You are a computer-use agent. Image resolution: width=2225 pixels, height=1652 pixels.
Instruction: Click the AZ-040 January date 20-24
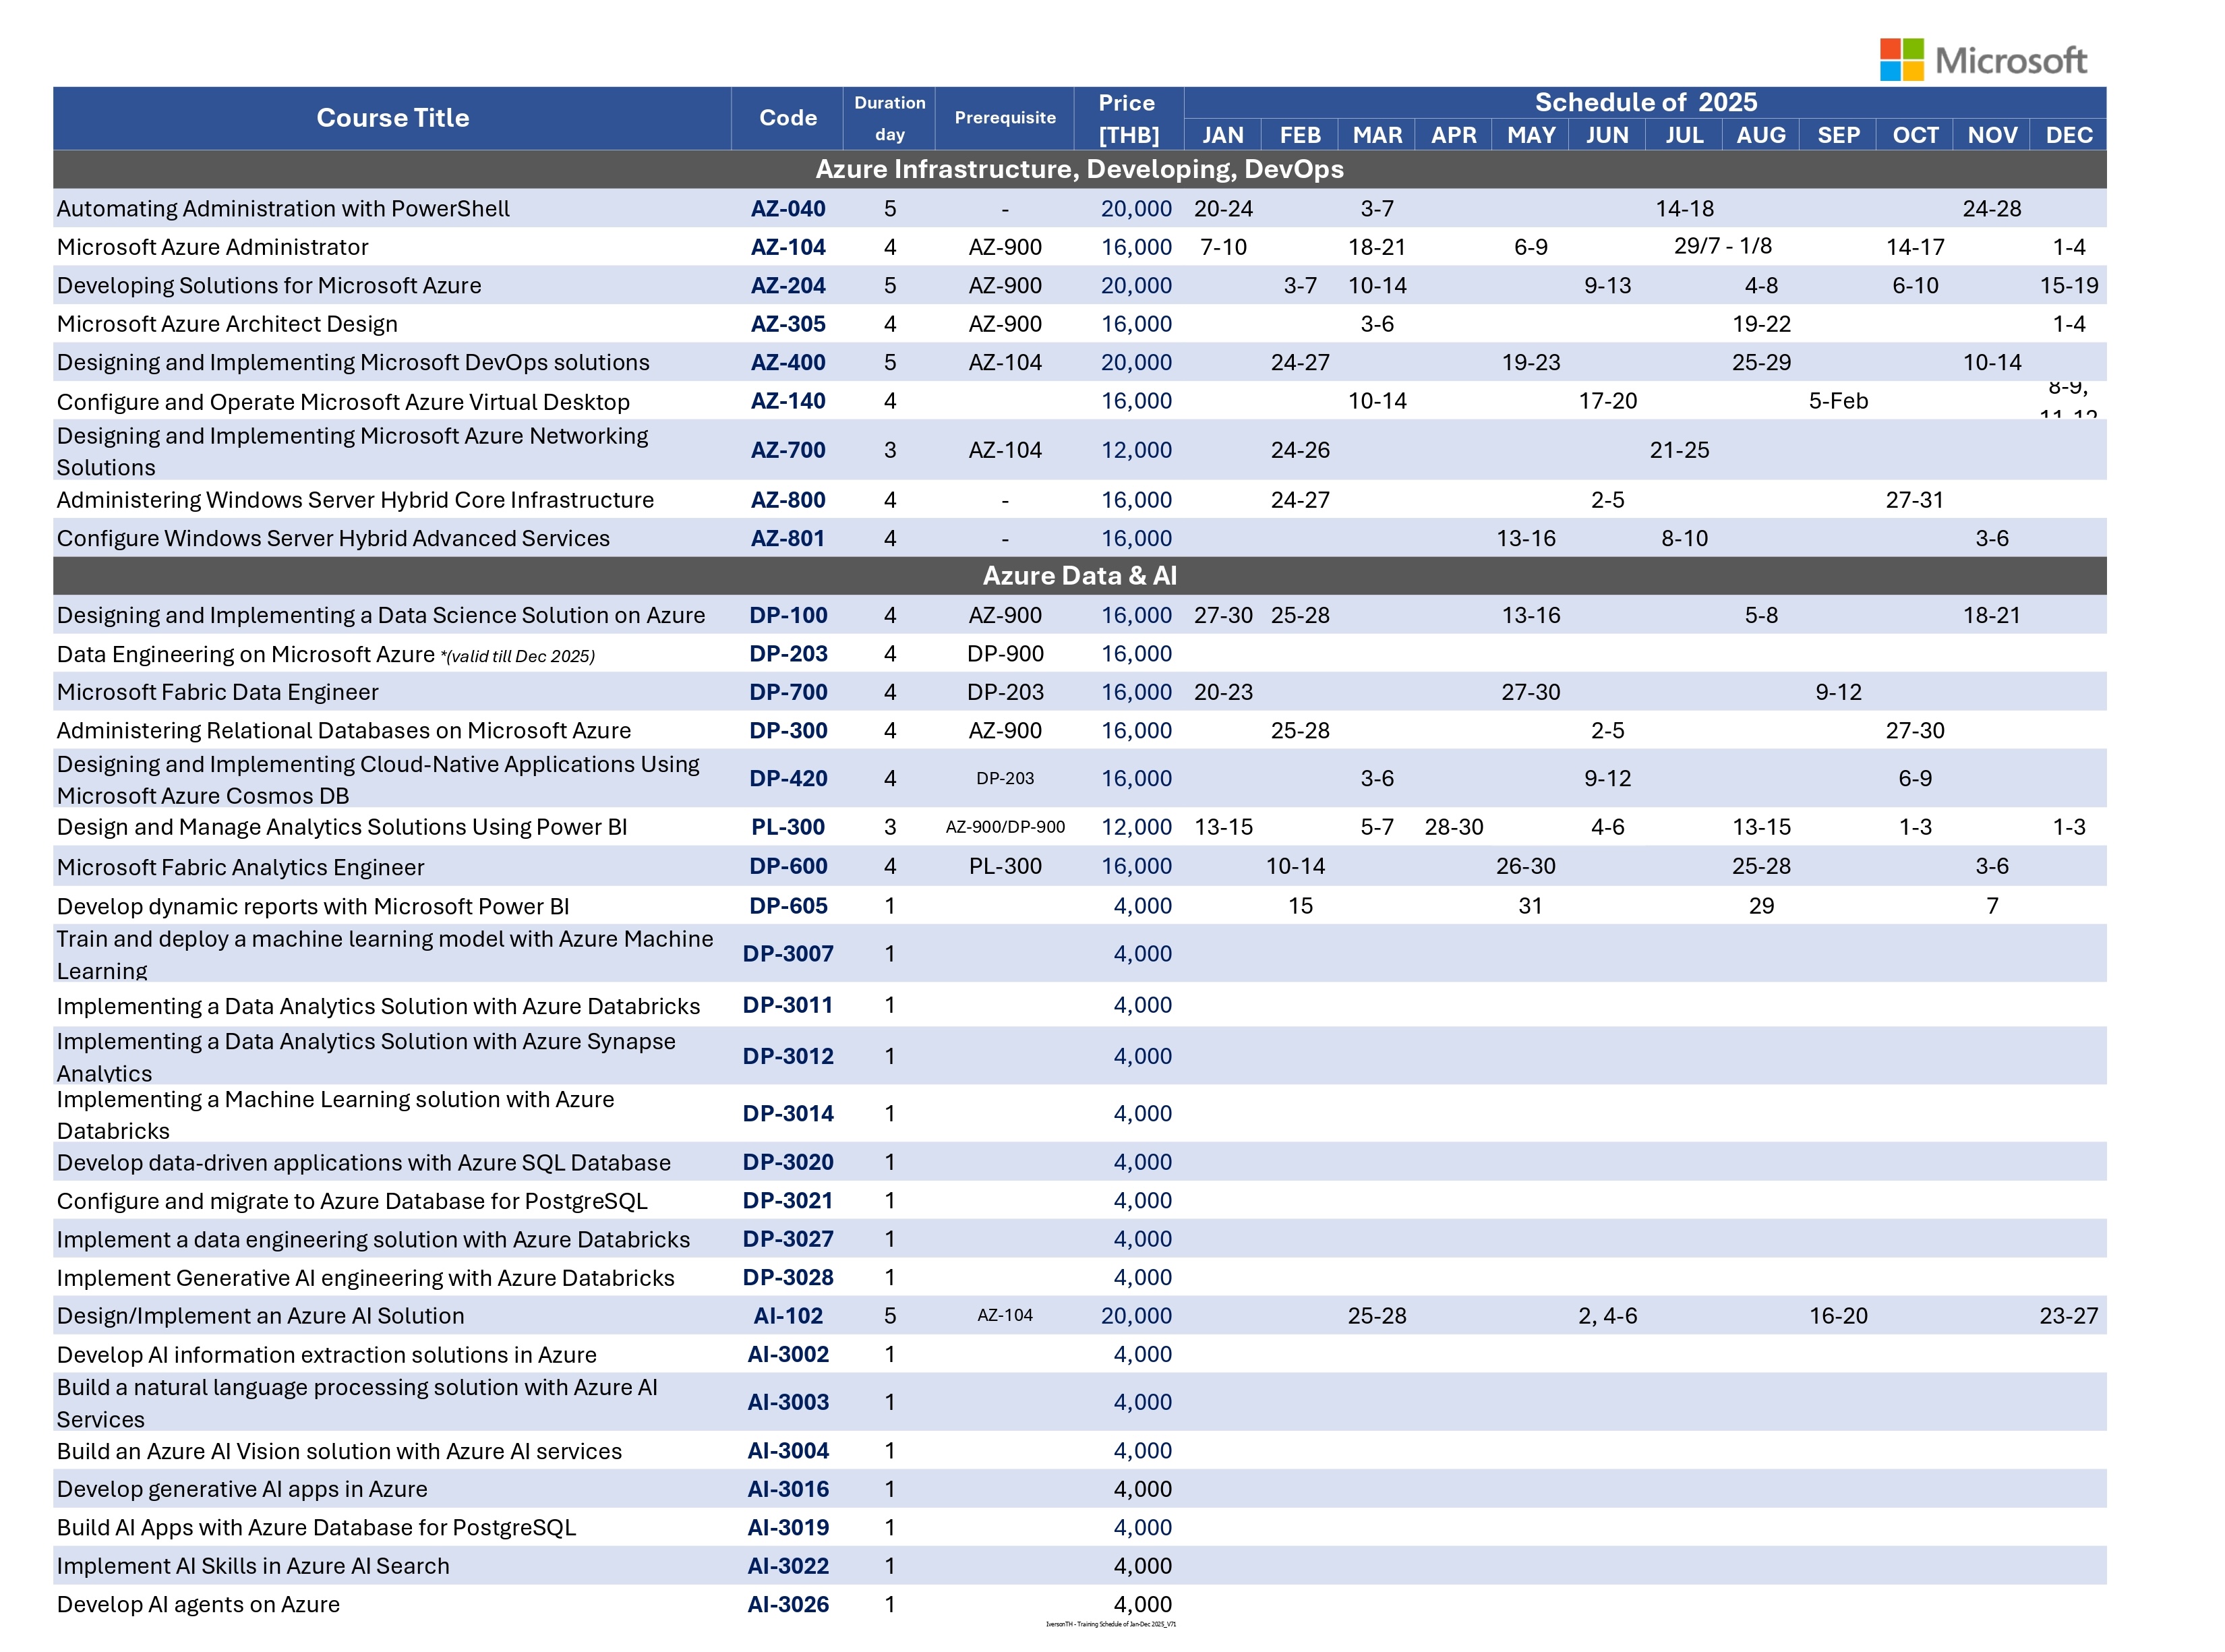click(x=1223, y=209)
